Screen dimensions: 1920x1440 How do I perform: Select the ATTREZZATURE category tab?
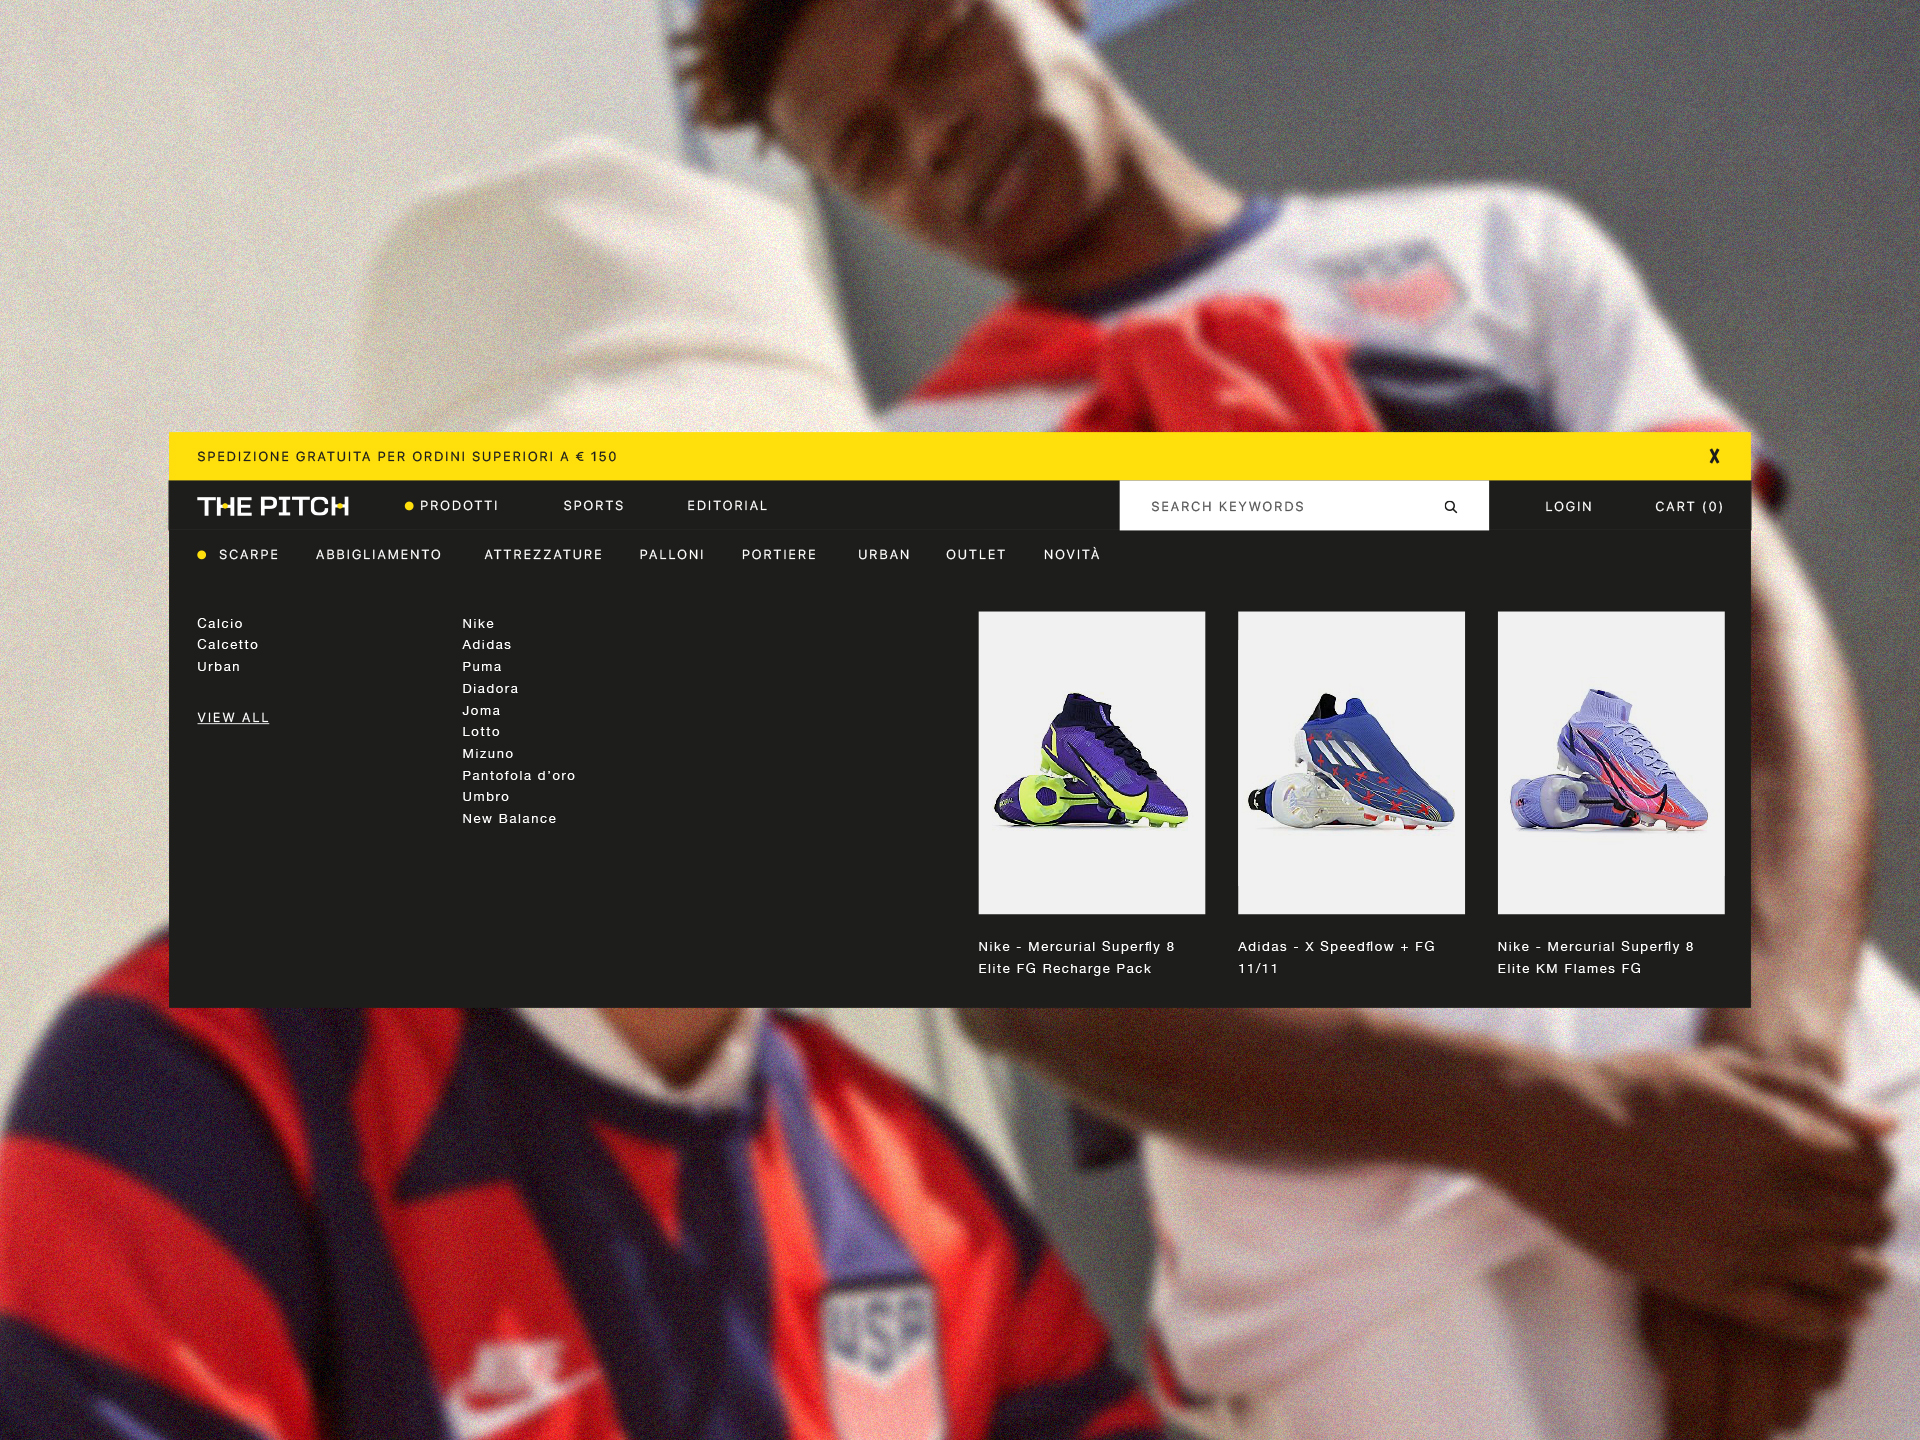tap(543, 555)
